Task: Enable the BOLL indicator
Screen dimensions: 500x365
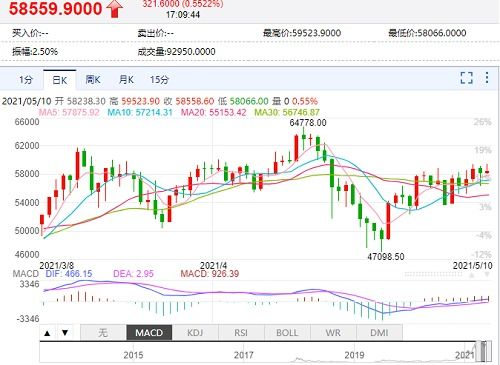Action: tap(287, 333)
